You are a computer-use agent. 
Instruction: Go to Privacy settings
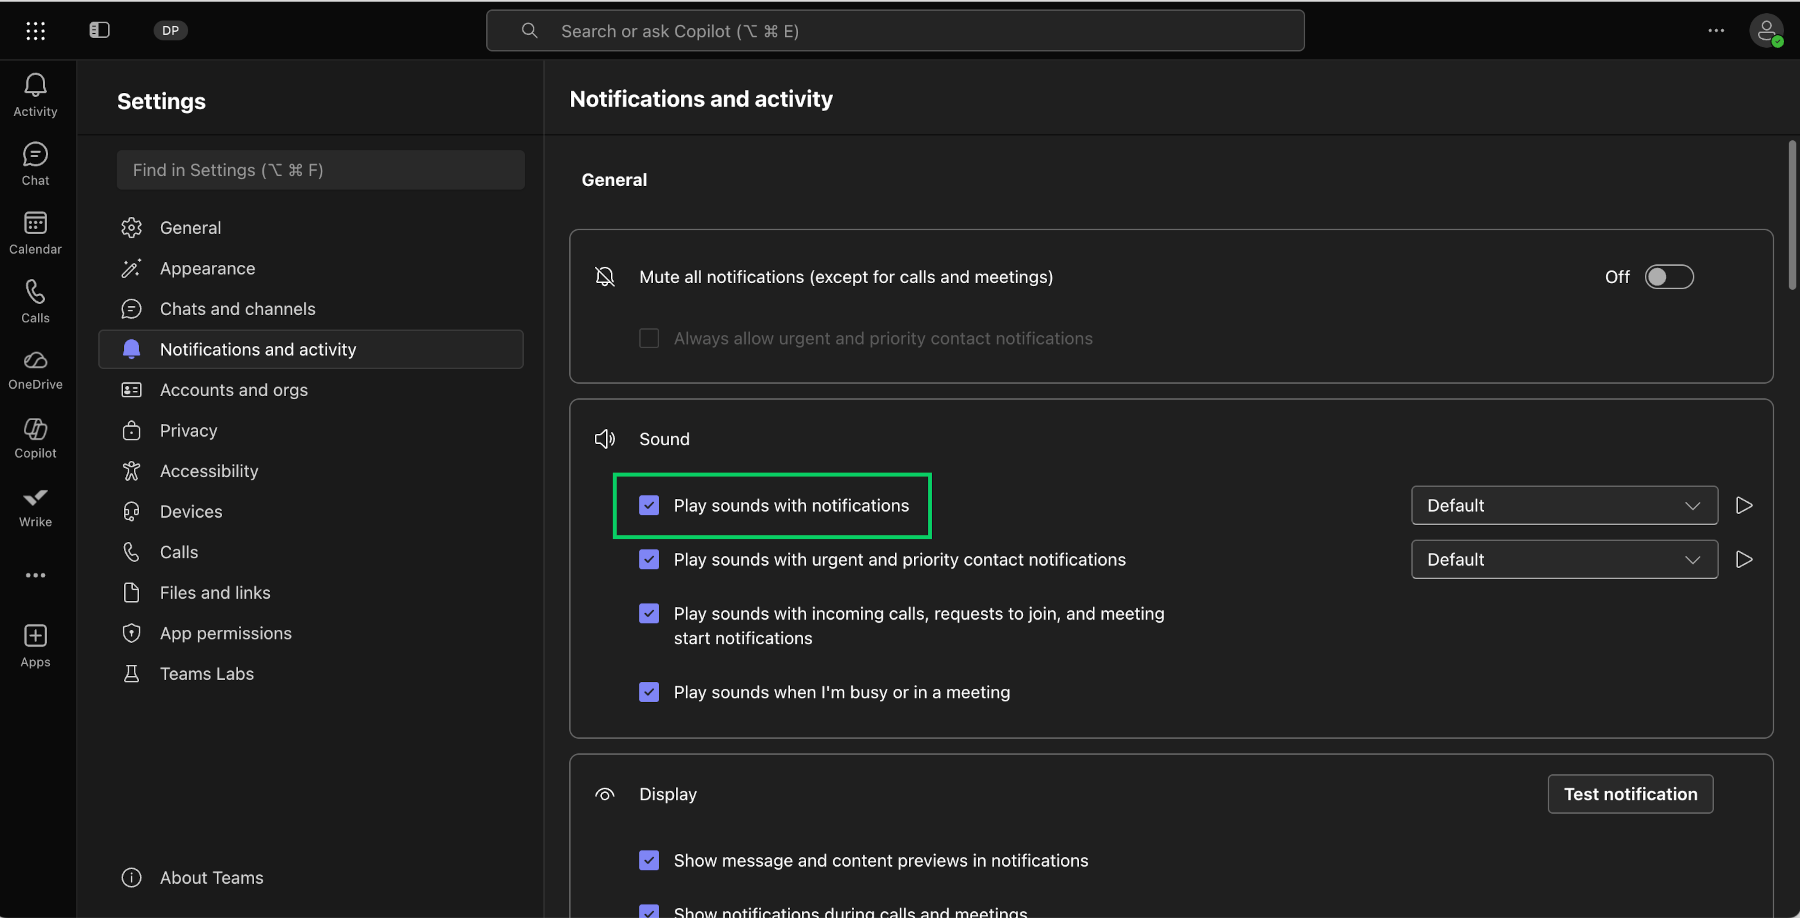click(x=311, y=430)
